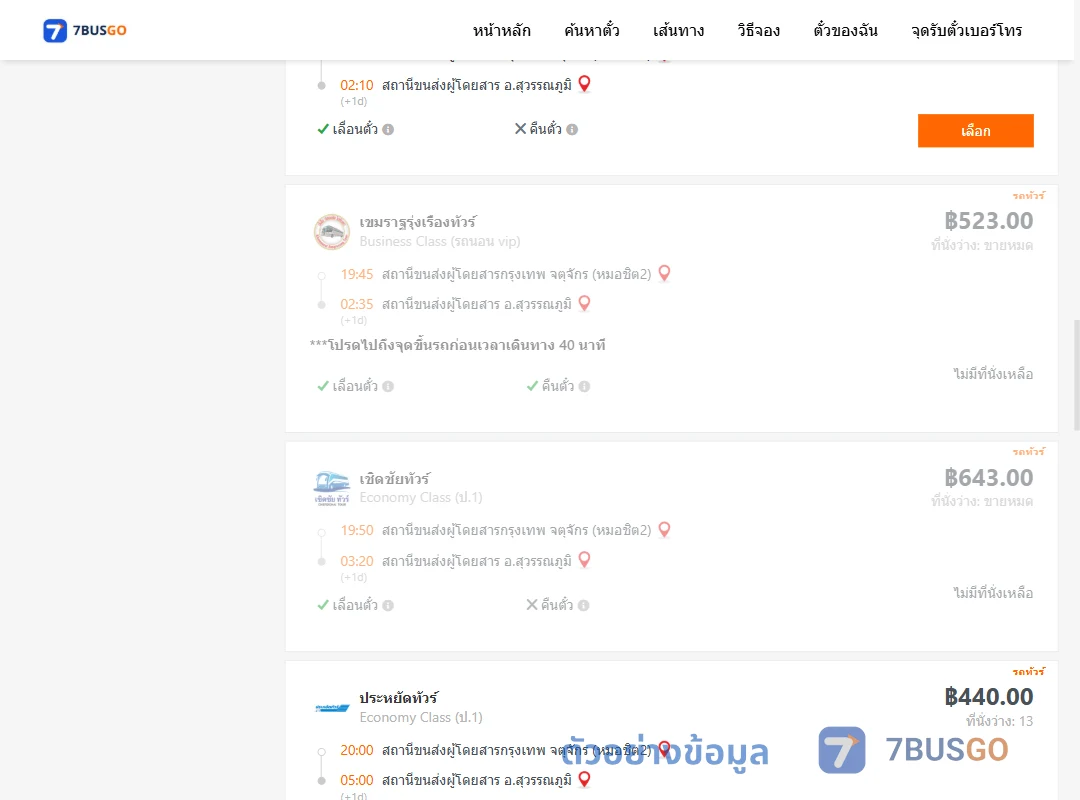Screen dimensions: 1080x800
Task: Click the 19:45 departure time
Action: pyautogui.click(x=357, y=274)
